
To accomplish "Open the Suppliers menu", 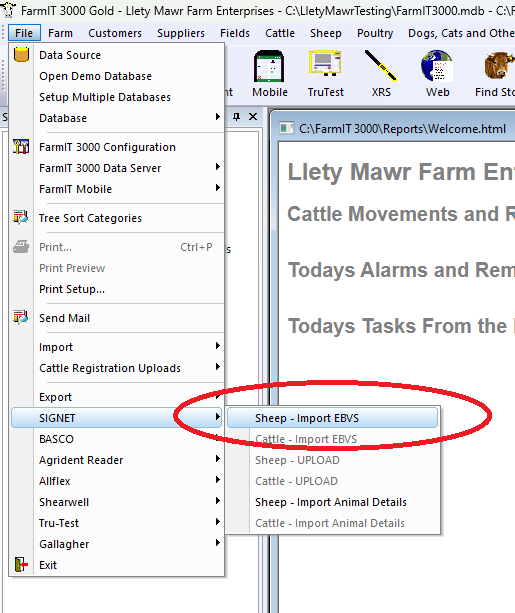I will [181, 33].
